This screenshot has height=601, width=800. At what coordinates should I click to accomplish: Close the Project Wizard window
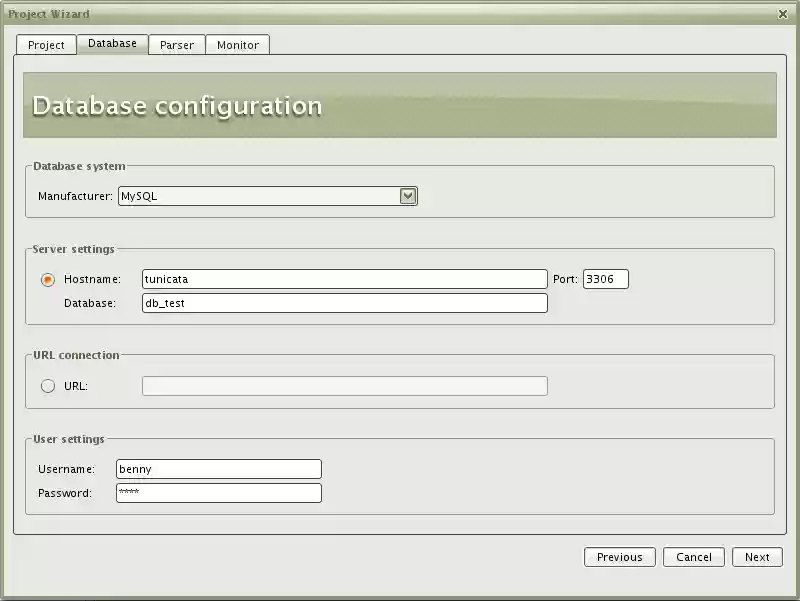pyautogui.click(x=783, y=13)
